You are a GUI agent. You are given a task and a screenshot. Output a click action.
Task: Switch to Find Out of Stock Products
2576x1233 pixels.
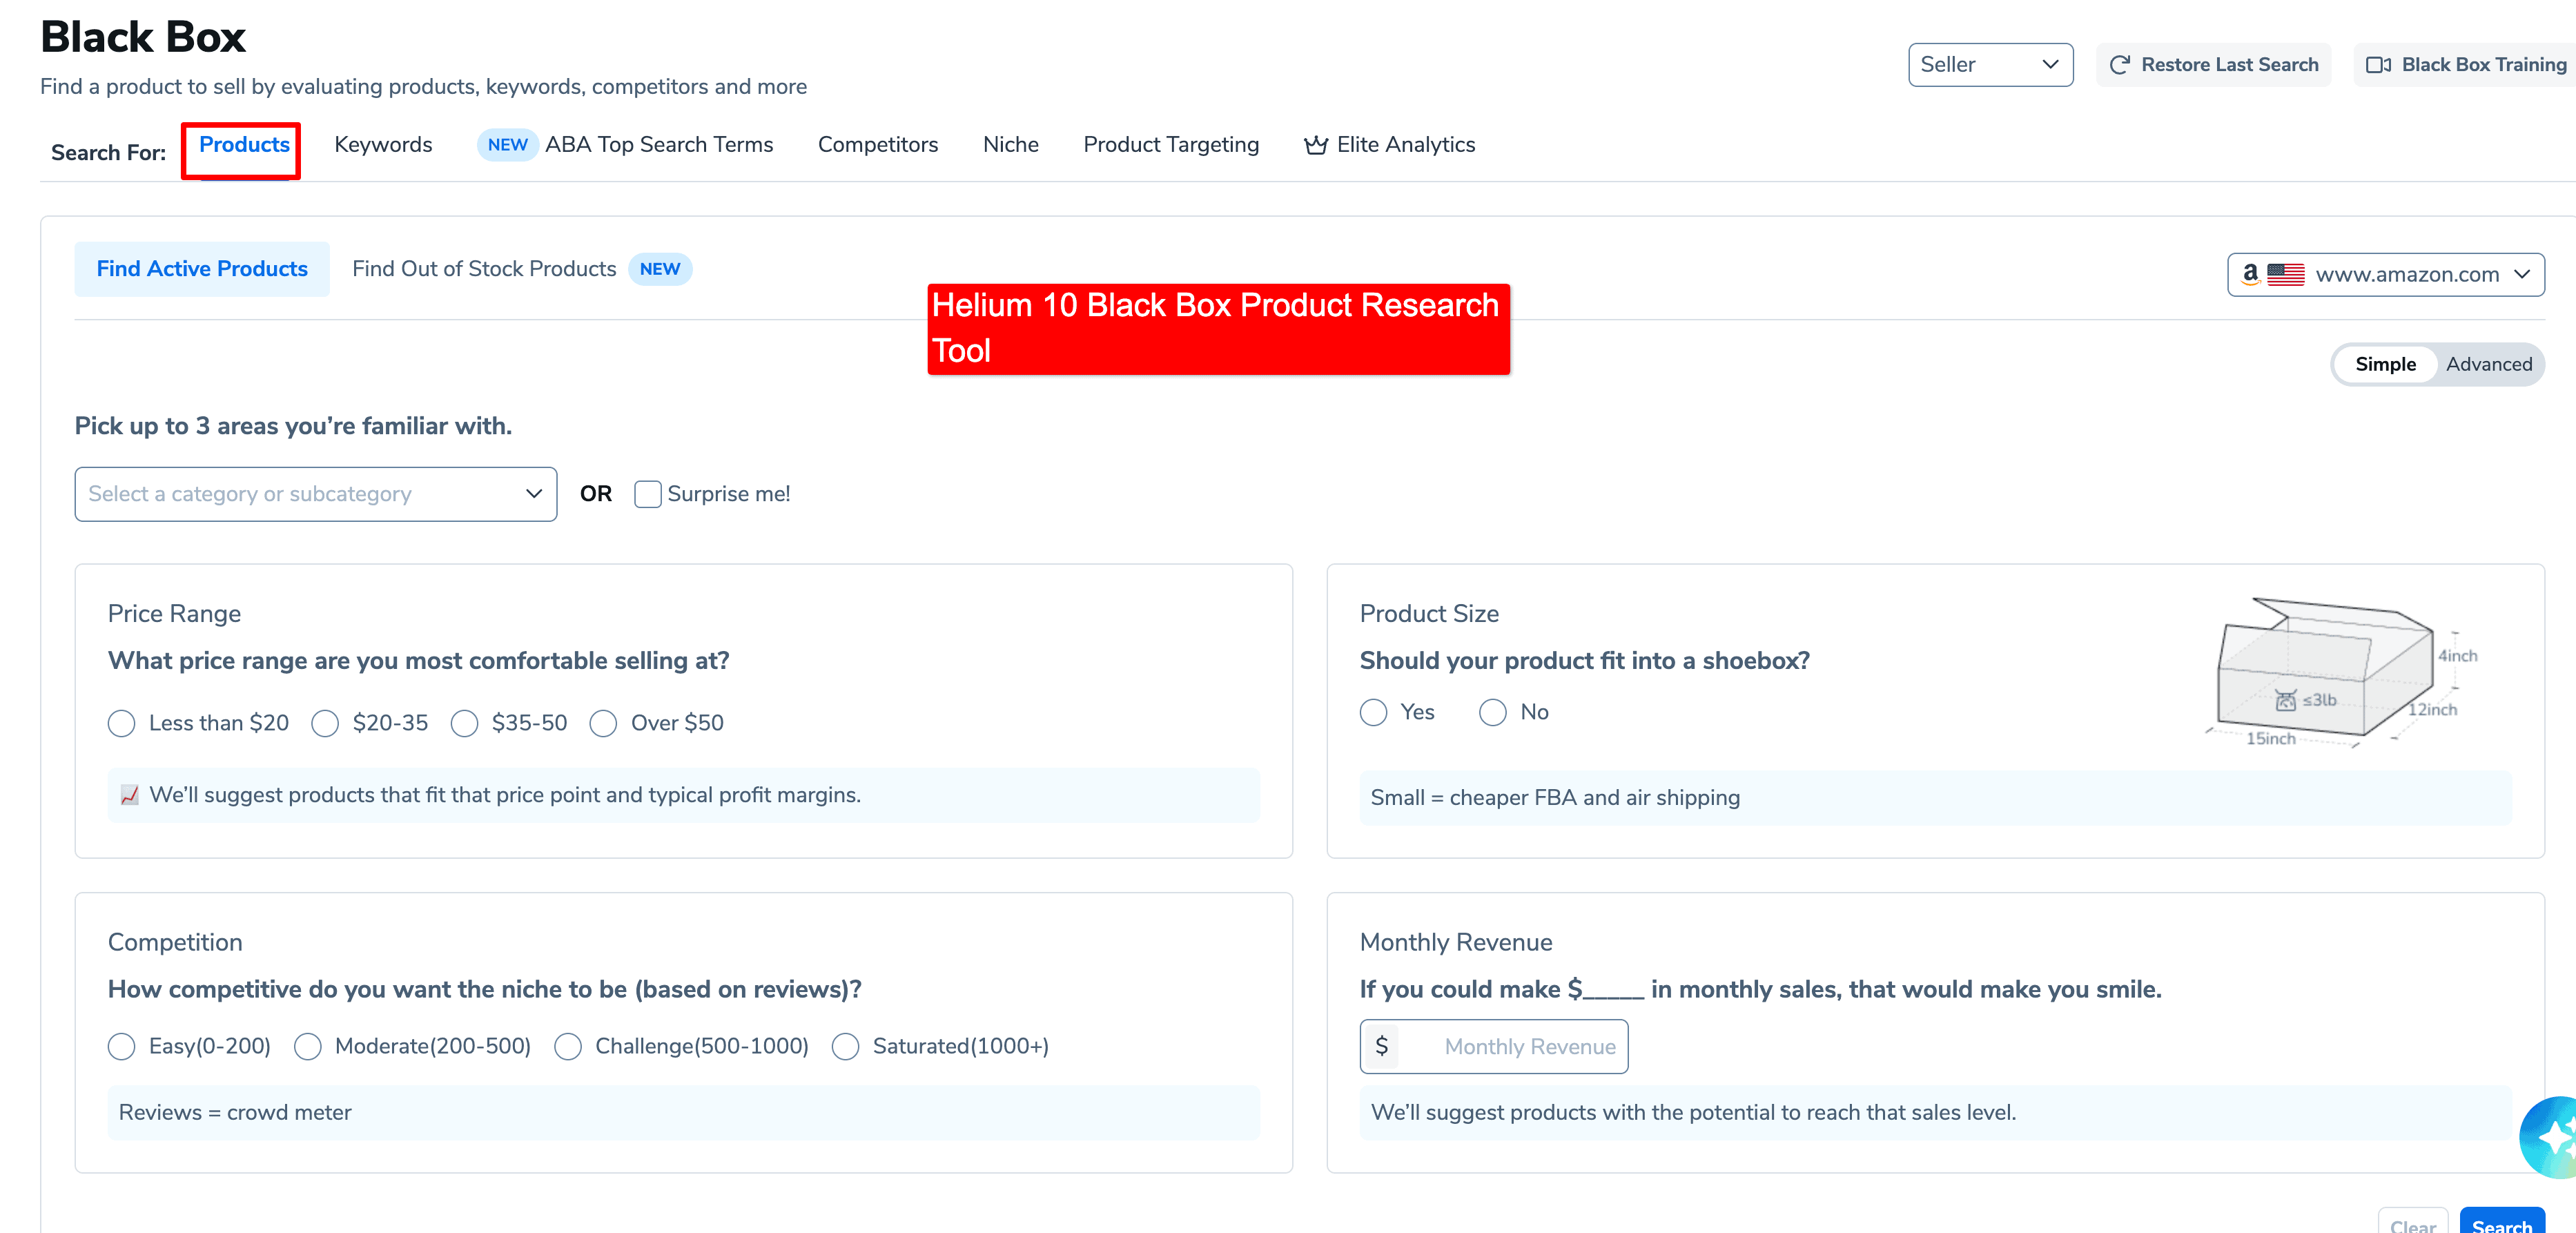point(484,269)
